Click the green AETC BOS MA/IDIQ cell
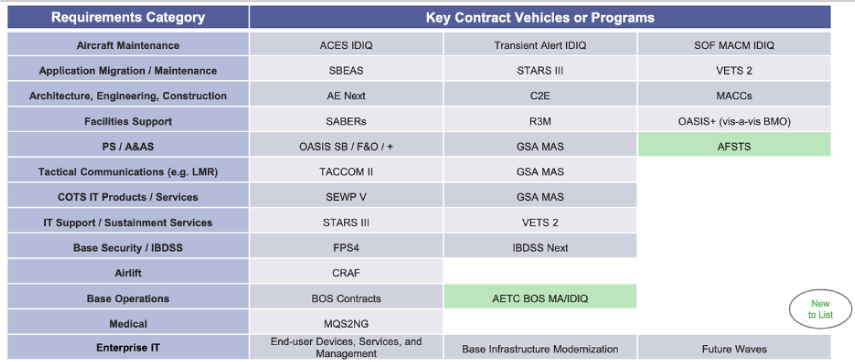Image resolution: width=855 pixels, height=362 pixels. tap(540, 298)
